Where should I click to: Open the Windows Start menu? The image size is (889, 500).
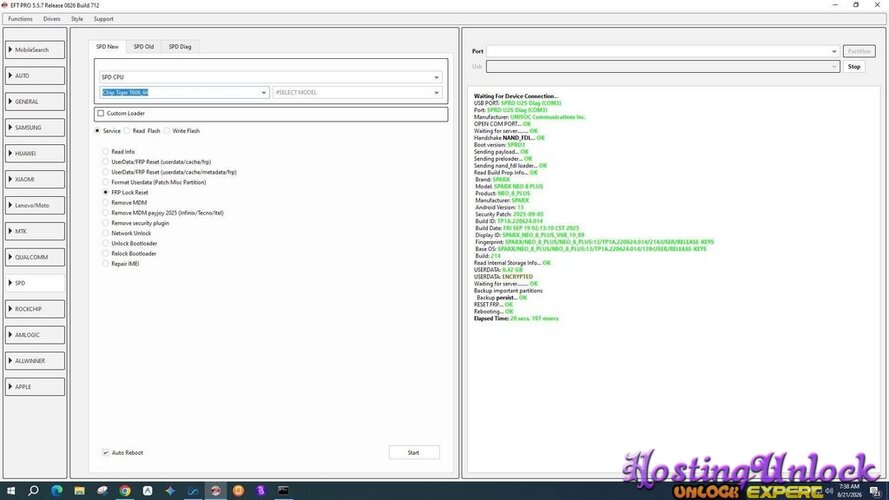(11, 490)
